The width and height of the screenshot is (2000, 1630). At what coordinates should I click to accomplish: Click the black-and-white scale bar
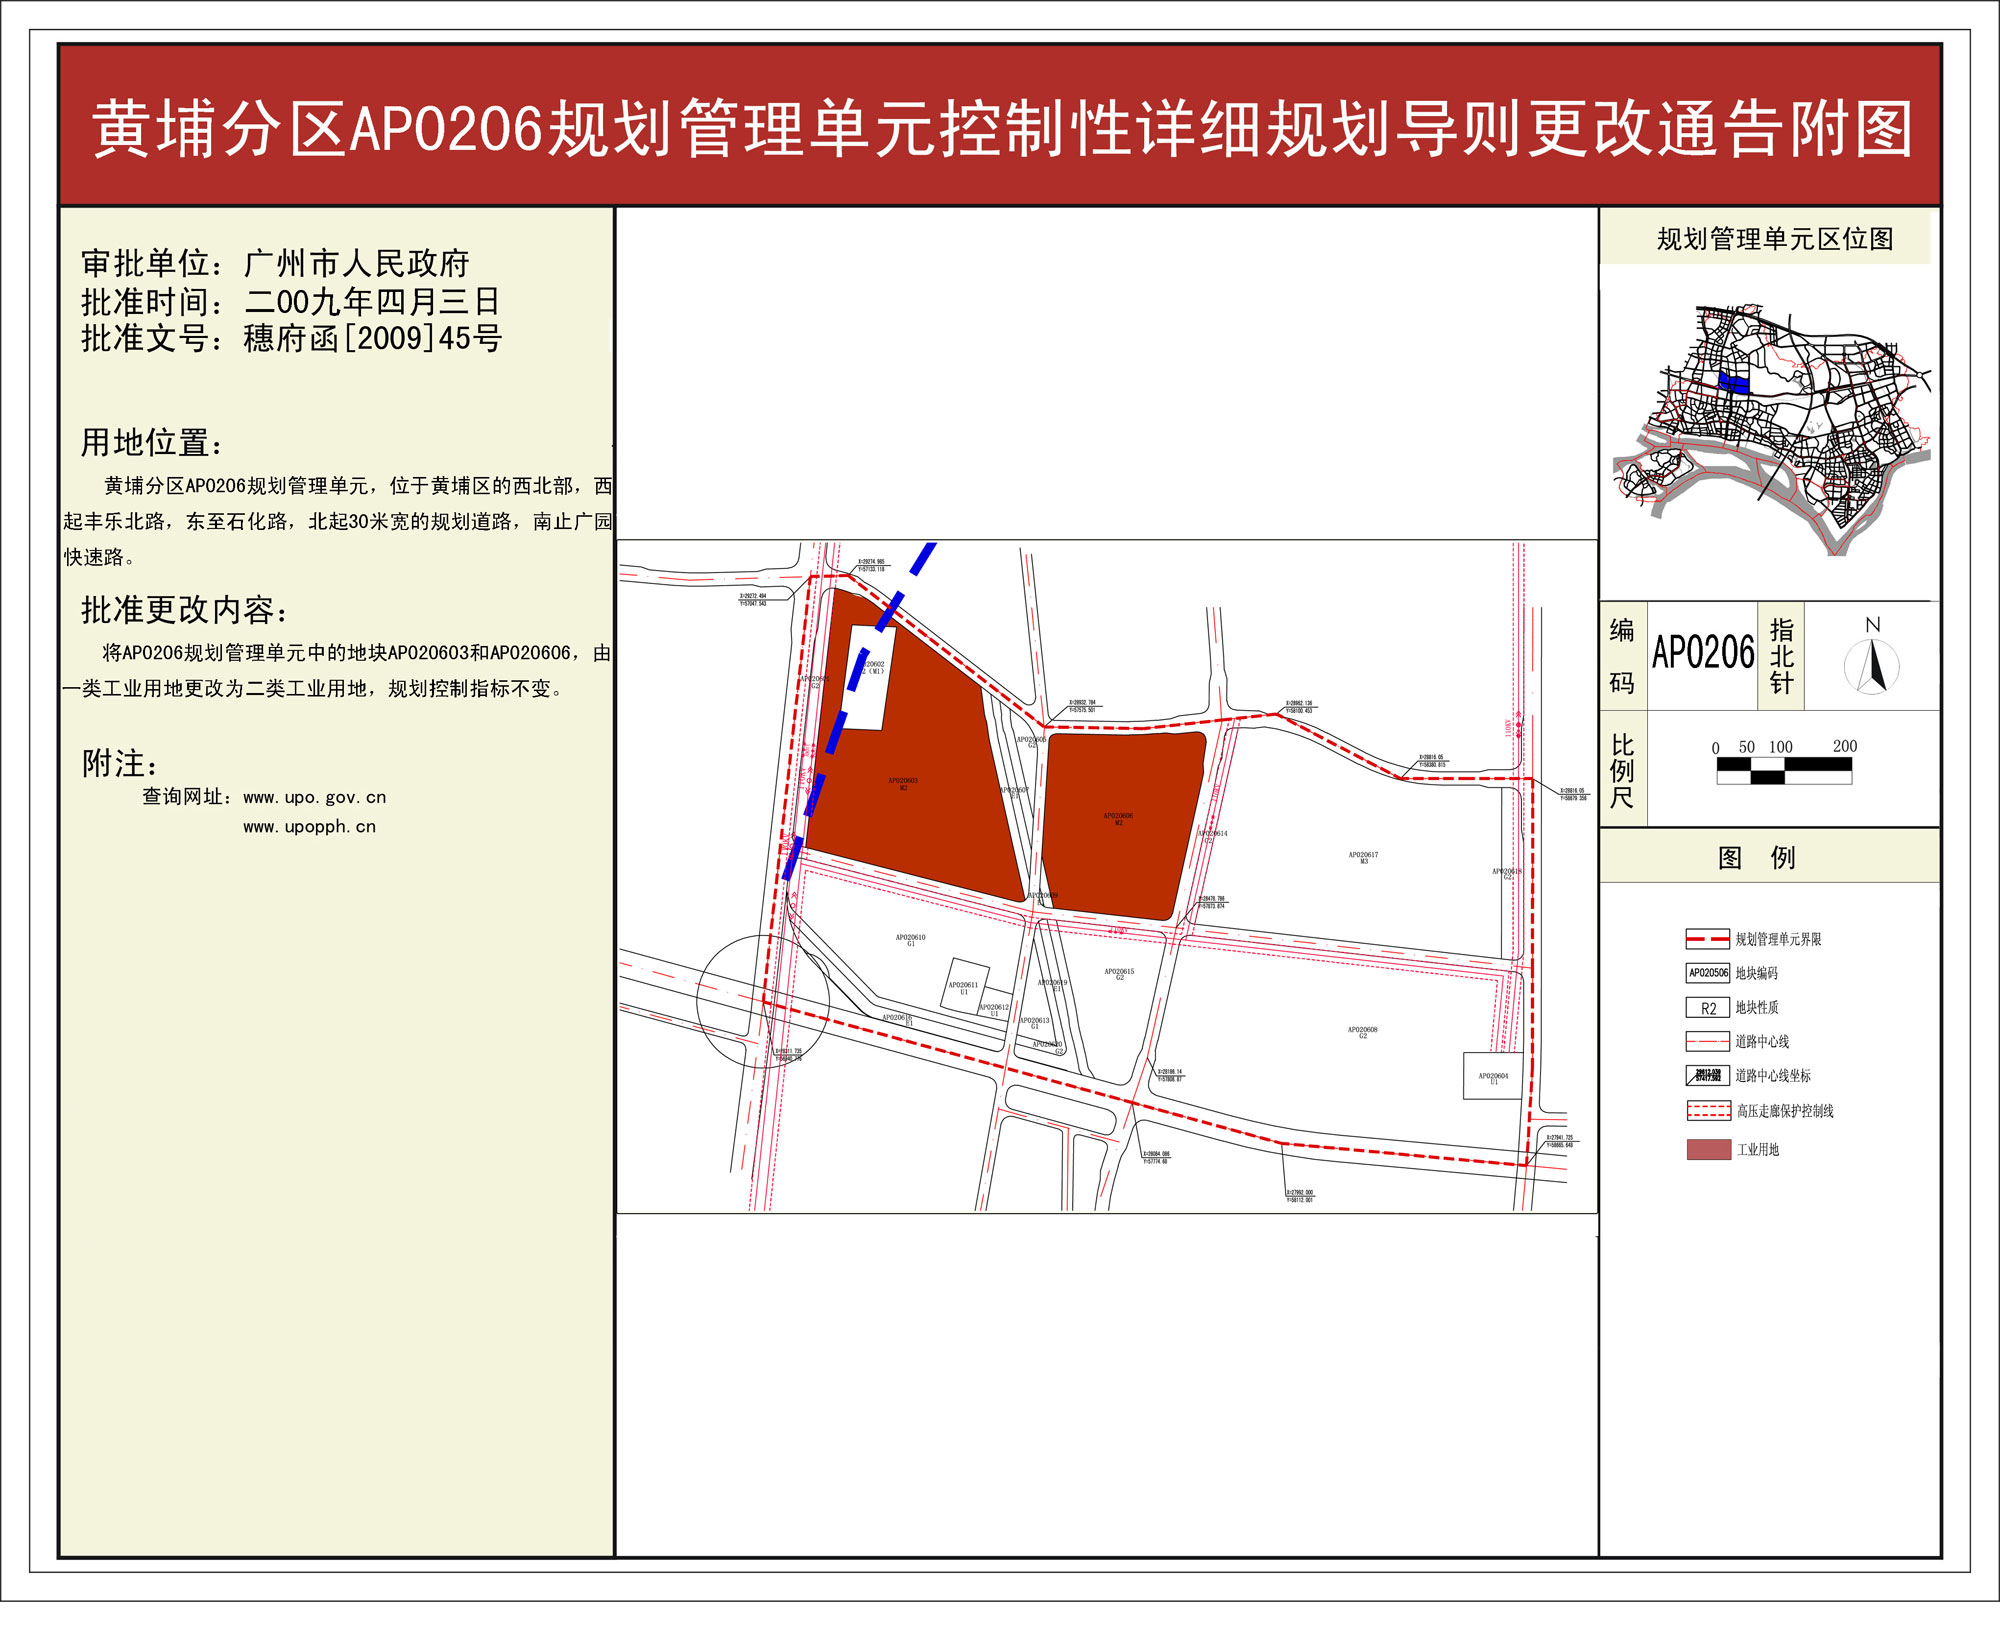point(1783,769)
